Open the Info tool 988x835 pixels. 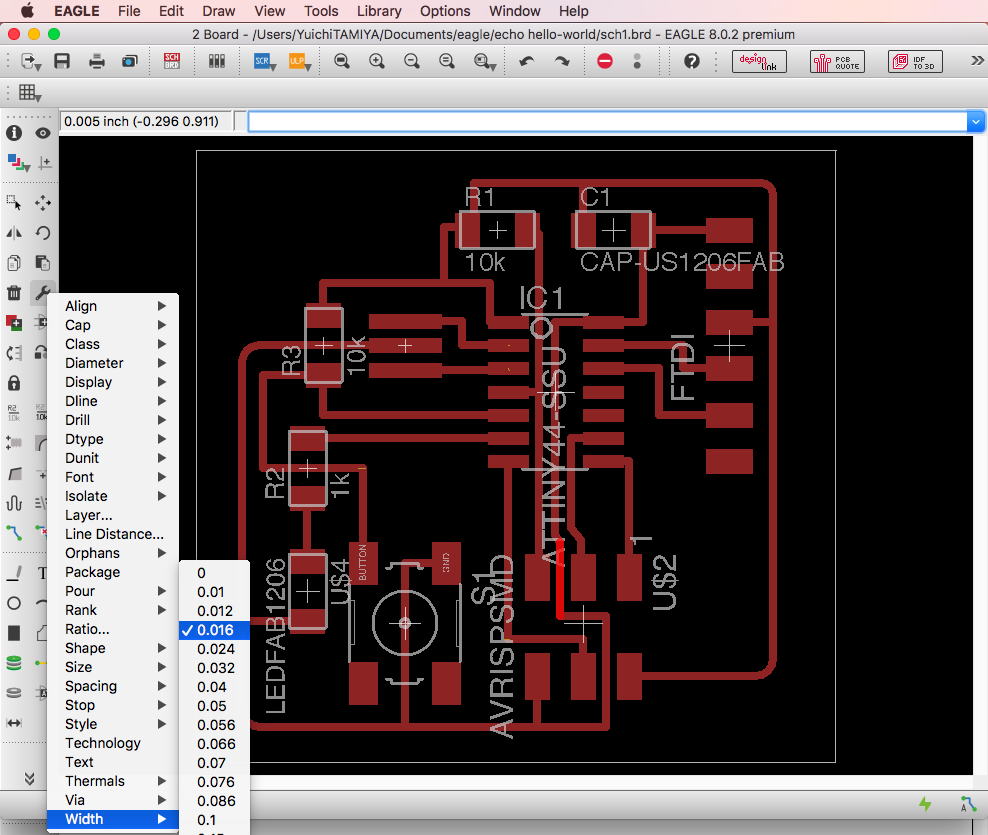click(x=14, y=133)
